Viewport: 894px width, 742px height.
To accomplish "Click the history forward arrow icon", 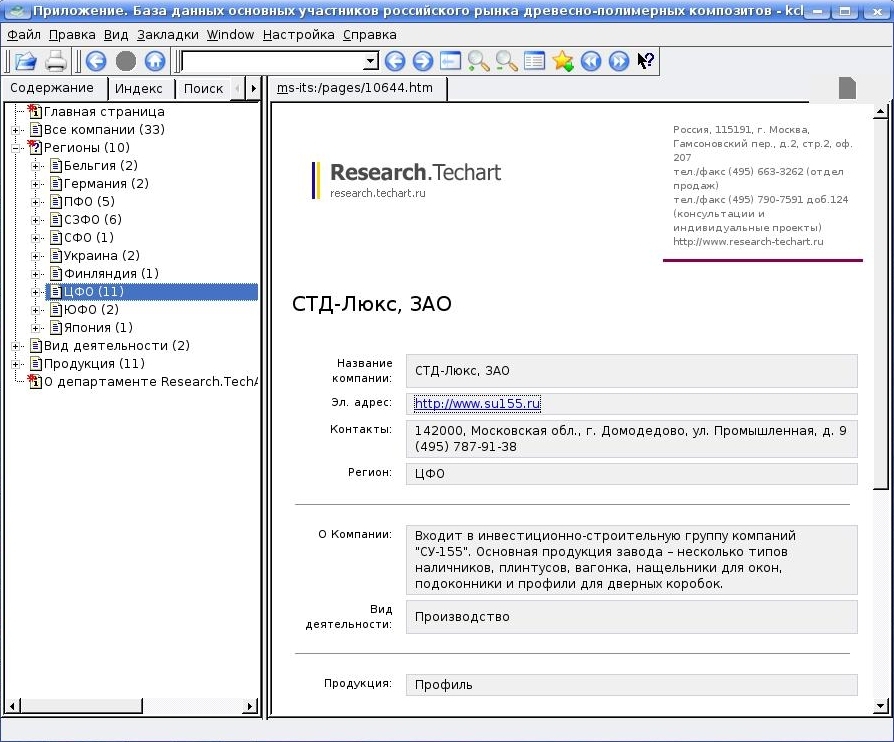I will (x=422, y=61).
